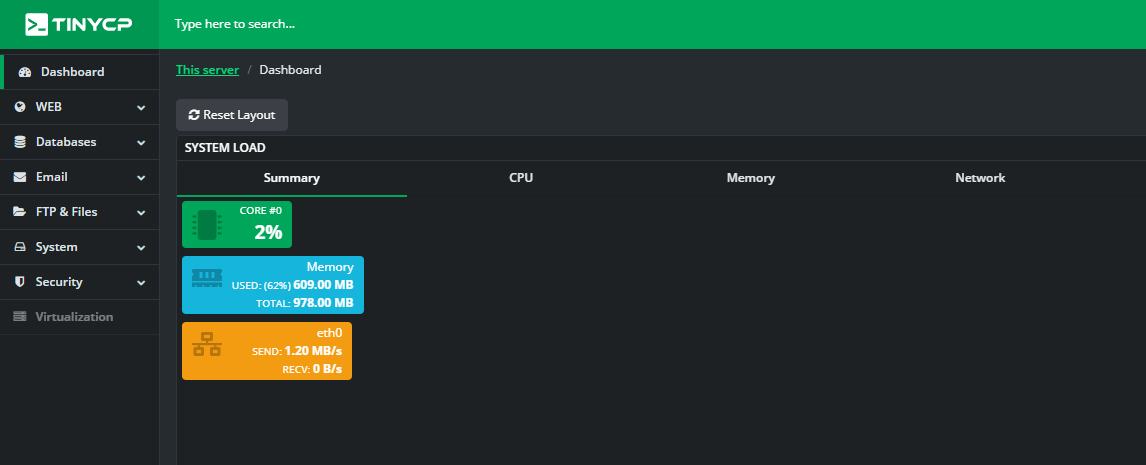Click the Email envelope icon
This screenshot has height=465, width=1146.
20,177
